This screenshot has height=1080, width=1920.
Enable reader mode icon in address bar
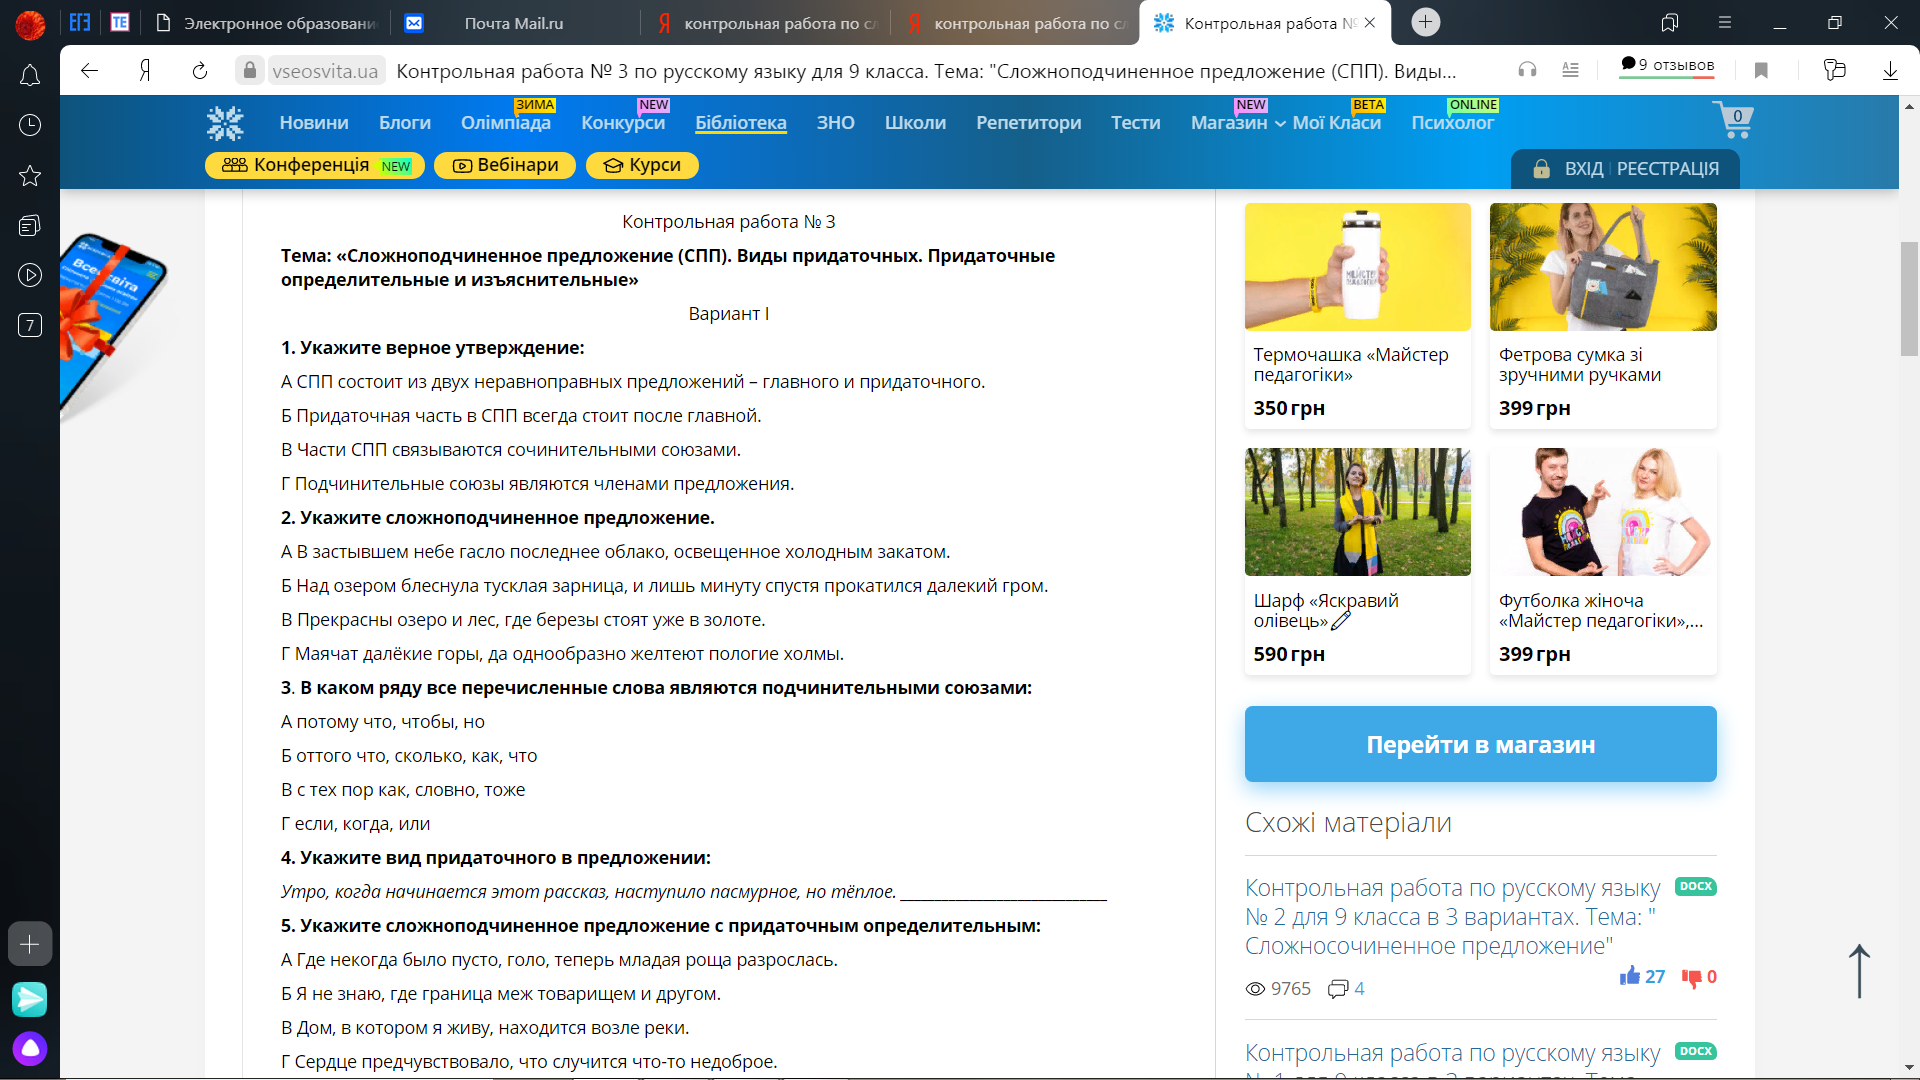pos(1571,70)
